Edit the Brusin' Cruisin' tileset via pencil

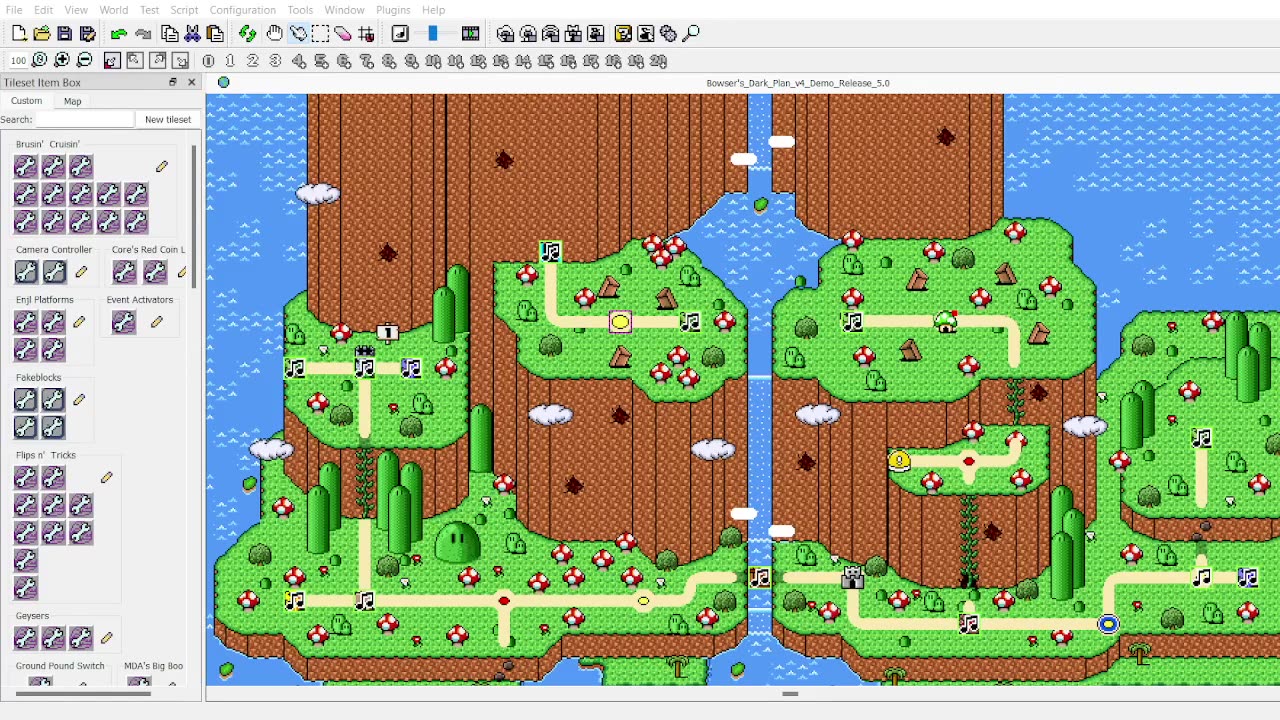point(162,166)
